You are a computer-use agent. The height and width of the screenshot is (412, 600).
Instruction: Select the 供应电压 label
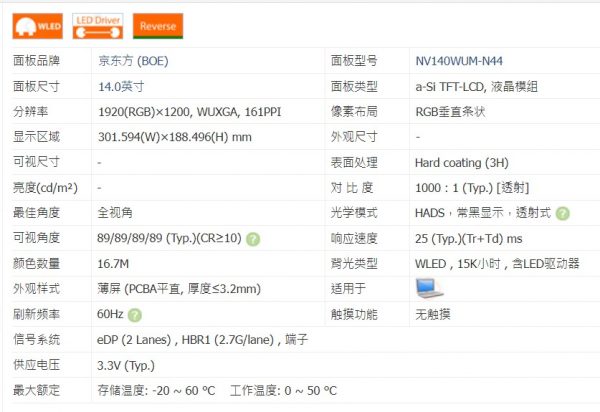(x=36, y=365)
